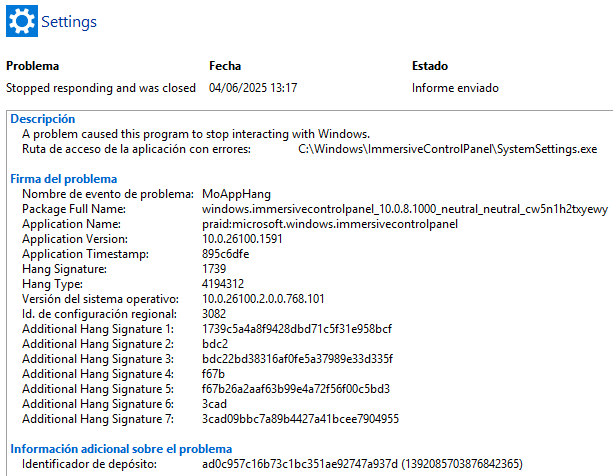Image resolution: width=613 pixels, height=476 pixels.
Task: Click Additional Hang Signature 6 label
Action: (98, 404)
